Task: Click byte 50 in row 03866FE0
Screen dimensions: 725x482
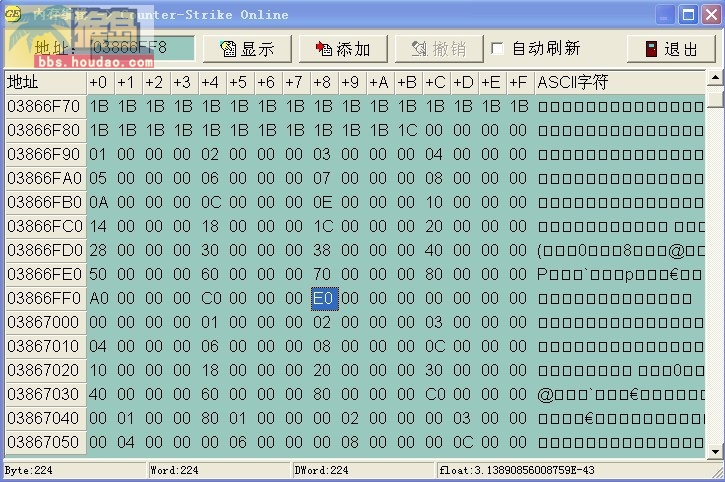Action: [98, 275]
